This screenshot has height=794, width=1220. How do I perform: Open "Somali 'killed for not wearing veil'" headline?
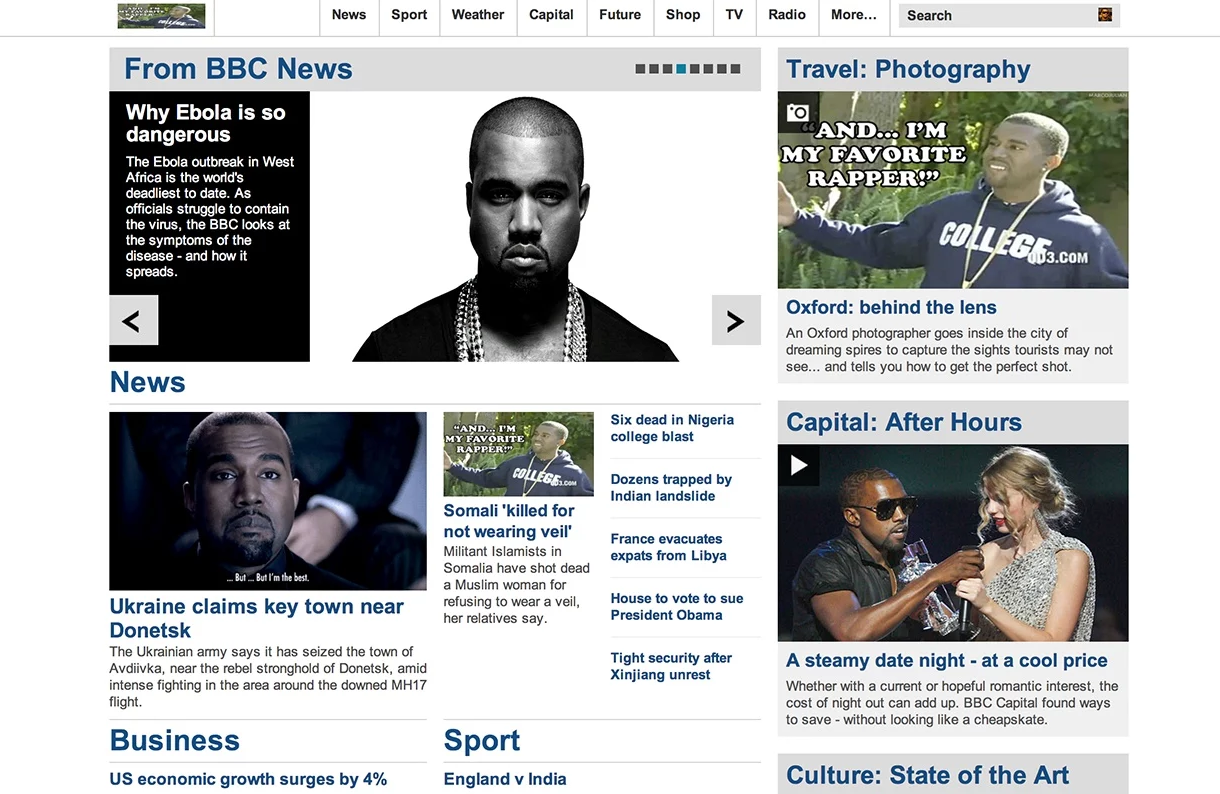[509, 521]
